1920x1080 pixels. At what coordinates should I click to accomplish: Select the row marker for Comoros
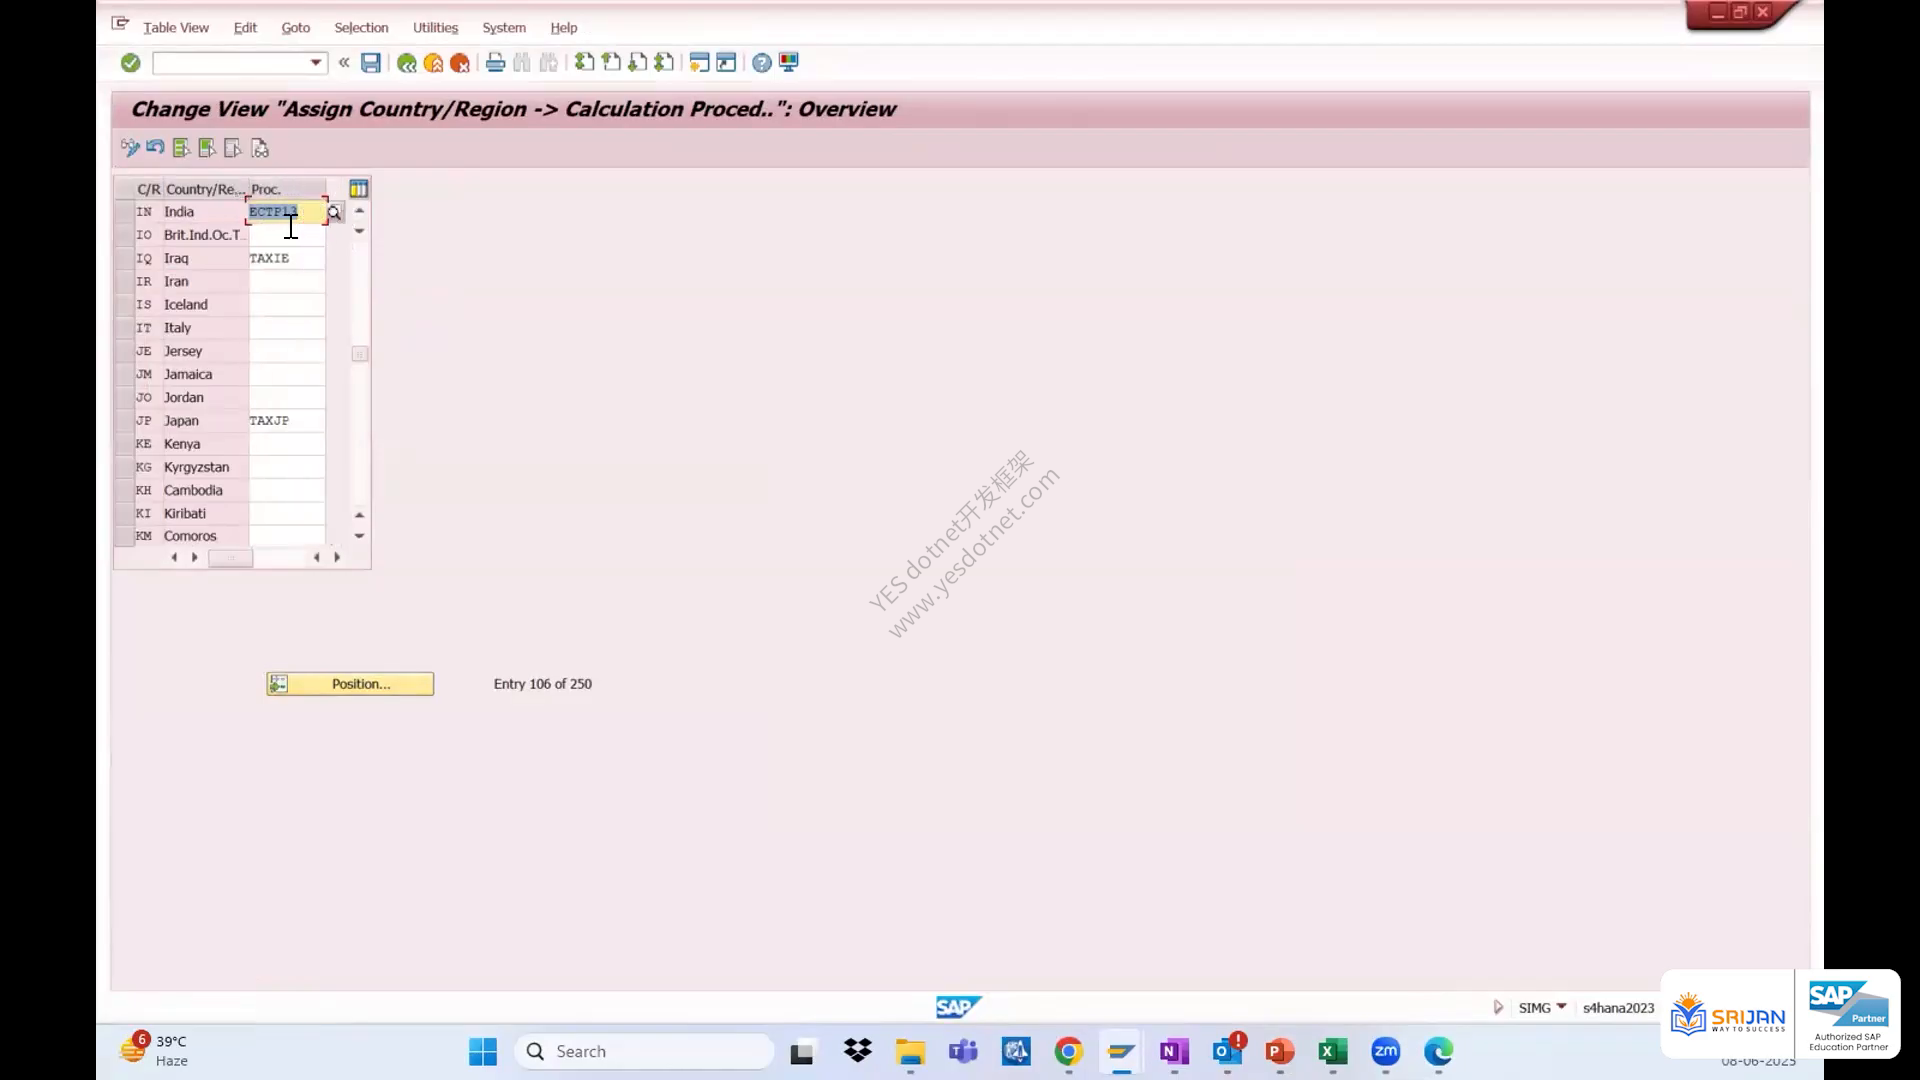[x=124, y=536]
